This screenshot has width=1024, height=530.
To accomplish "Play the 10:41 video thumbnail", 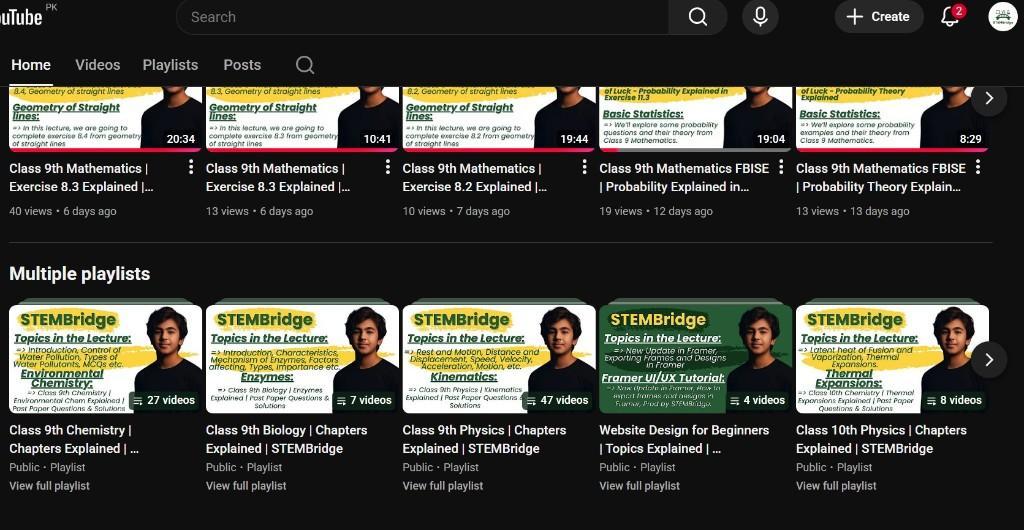I will (x=302, y=119).
